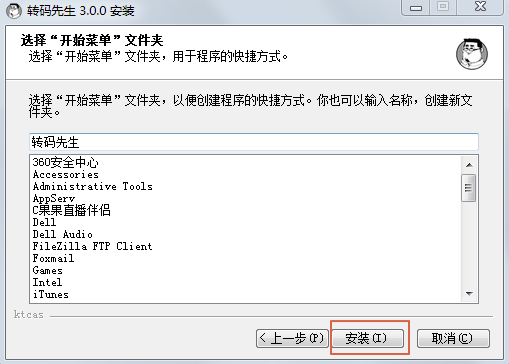509x364 pixels.
Task: Choose Administrative Tools from the list
Action: 92,186
